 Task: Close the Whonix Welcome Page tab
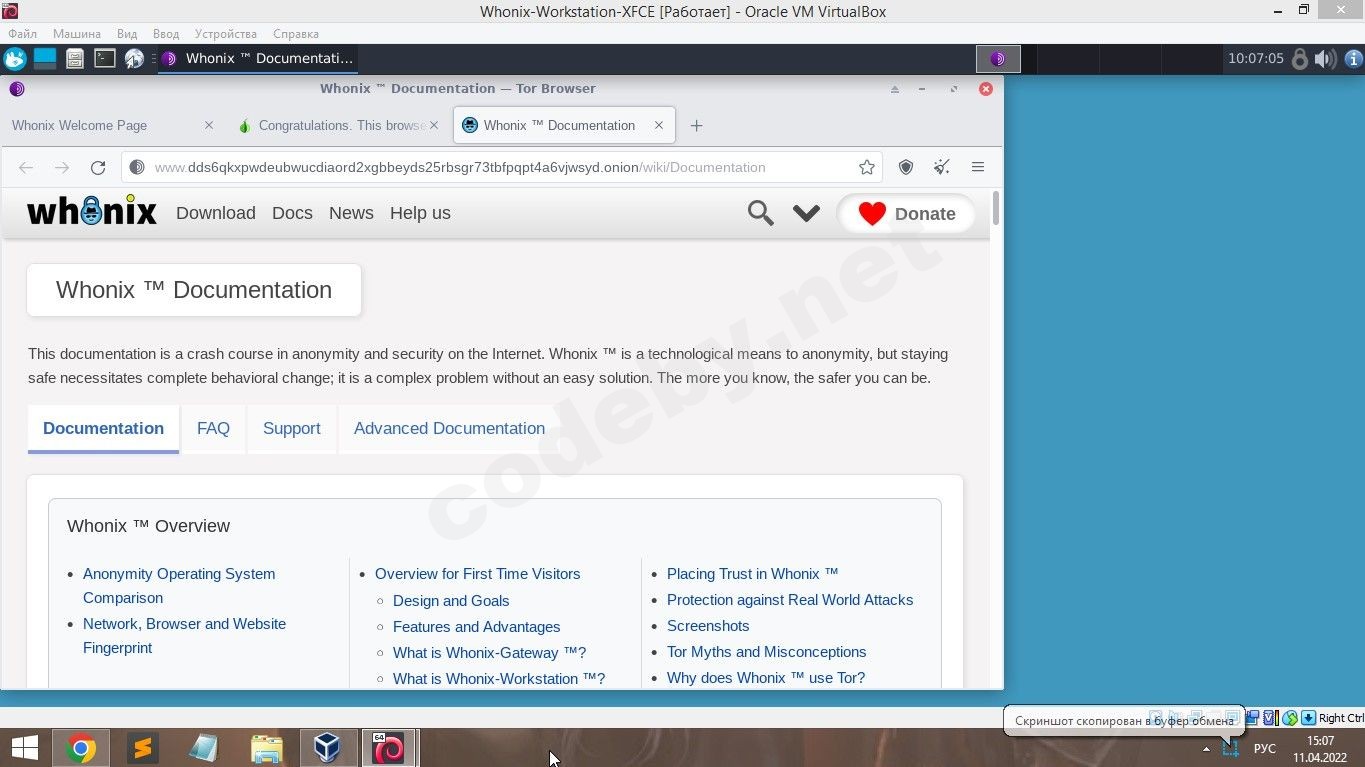(x=209, y=126)
